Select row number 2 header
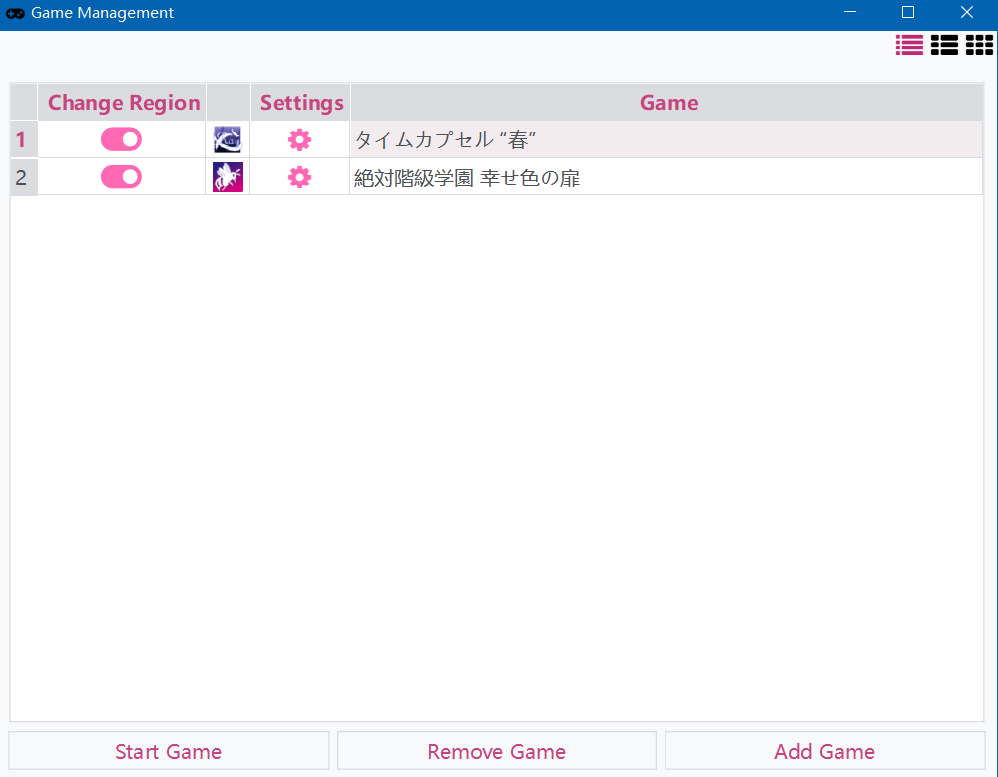Screen dimensions: 998x777 [24, 177]
